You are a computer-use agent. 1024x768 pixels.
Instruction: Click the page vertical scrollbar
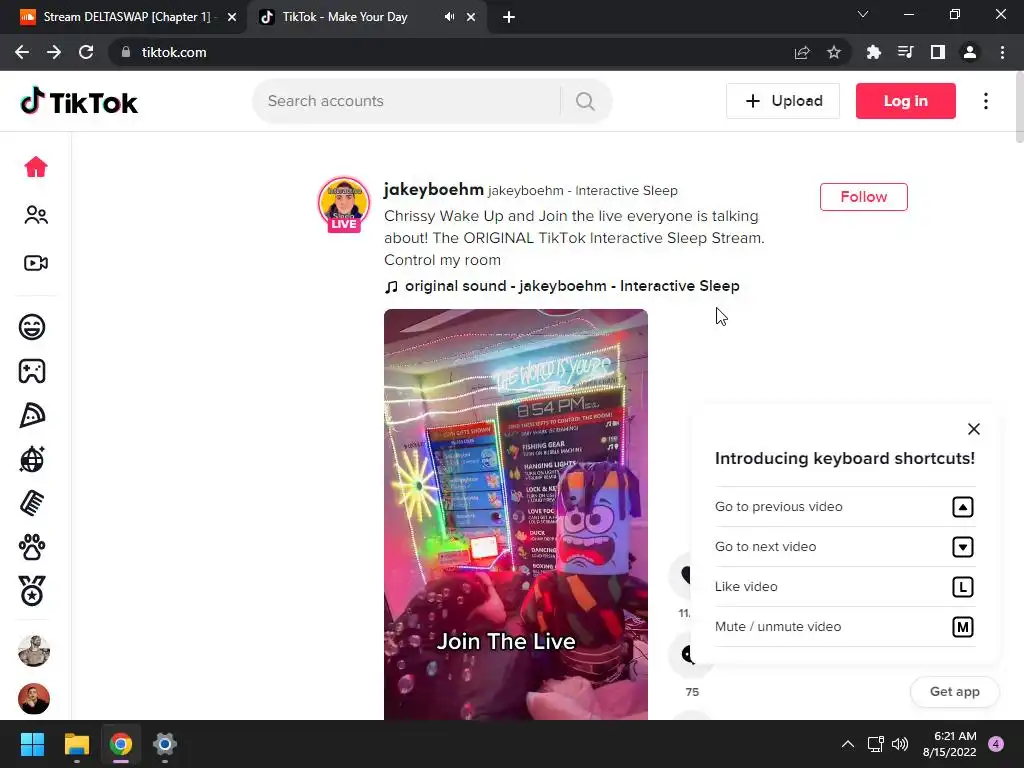pos(1019,108)
